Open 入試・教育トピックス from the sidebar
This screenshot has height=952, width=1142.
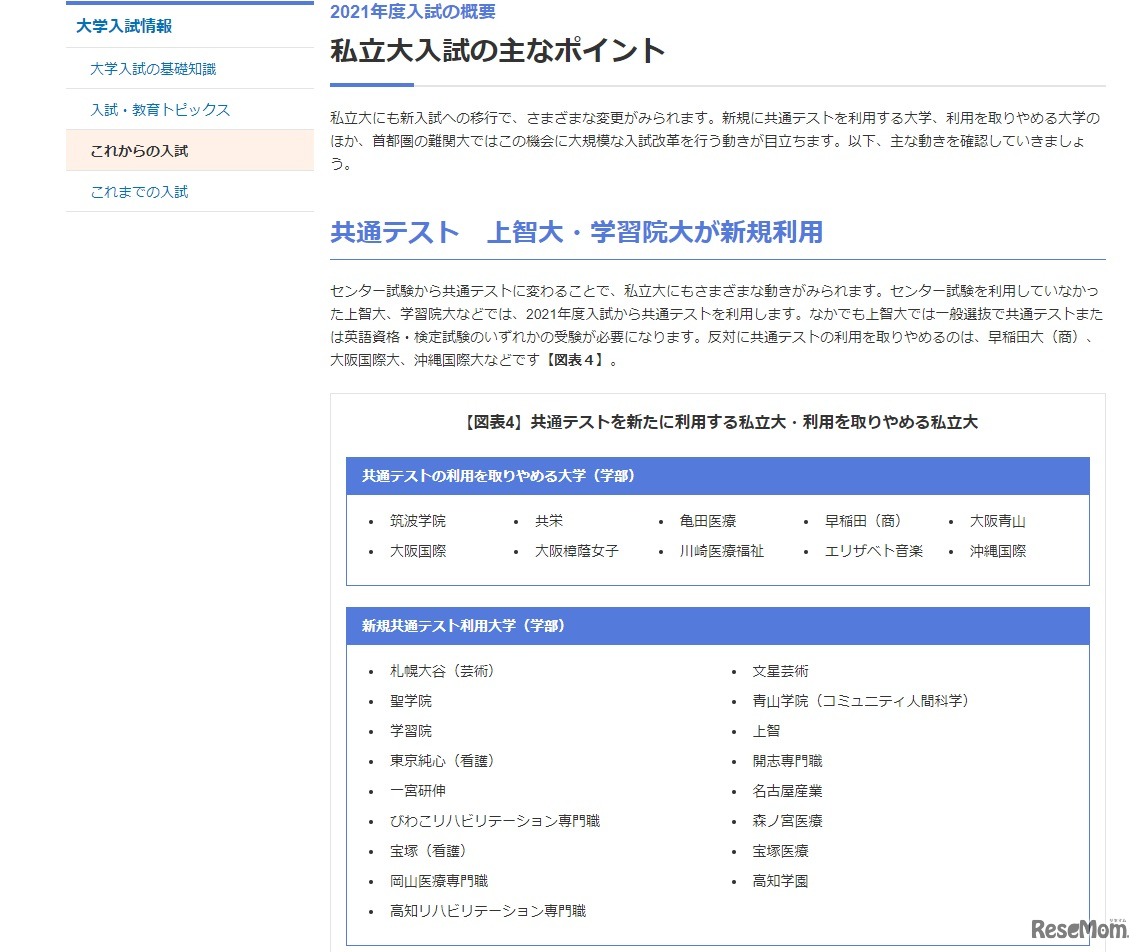pyautogui.click(x=140, y=109)
